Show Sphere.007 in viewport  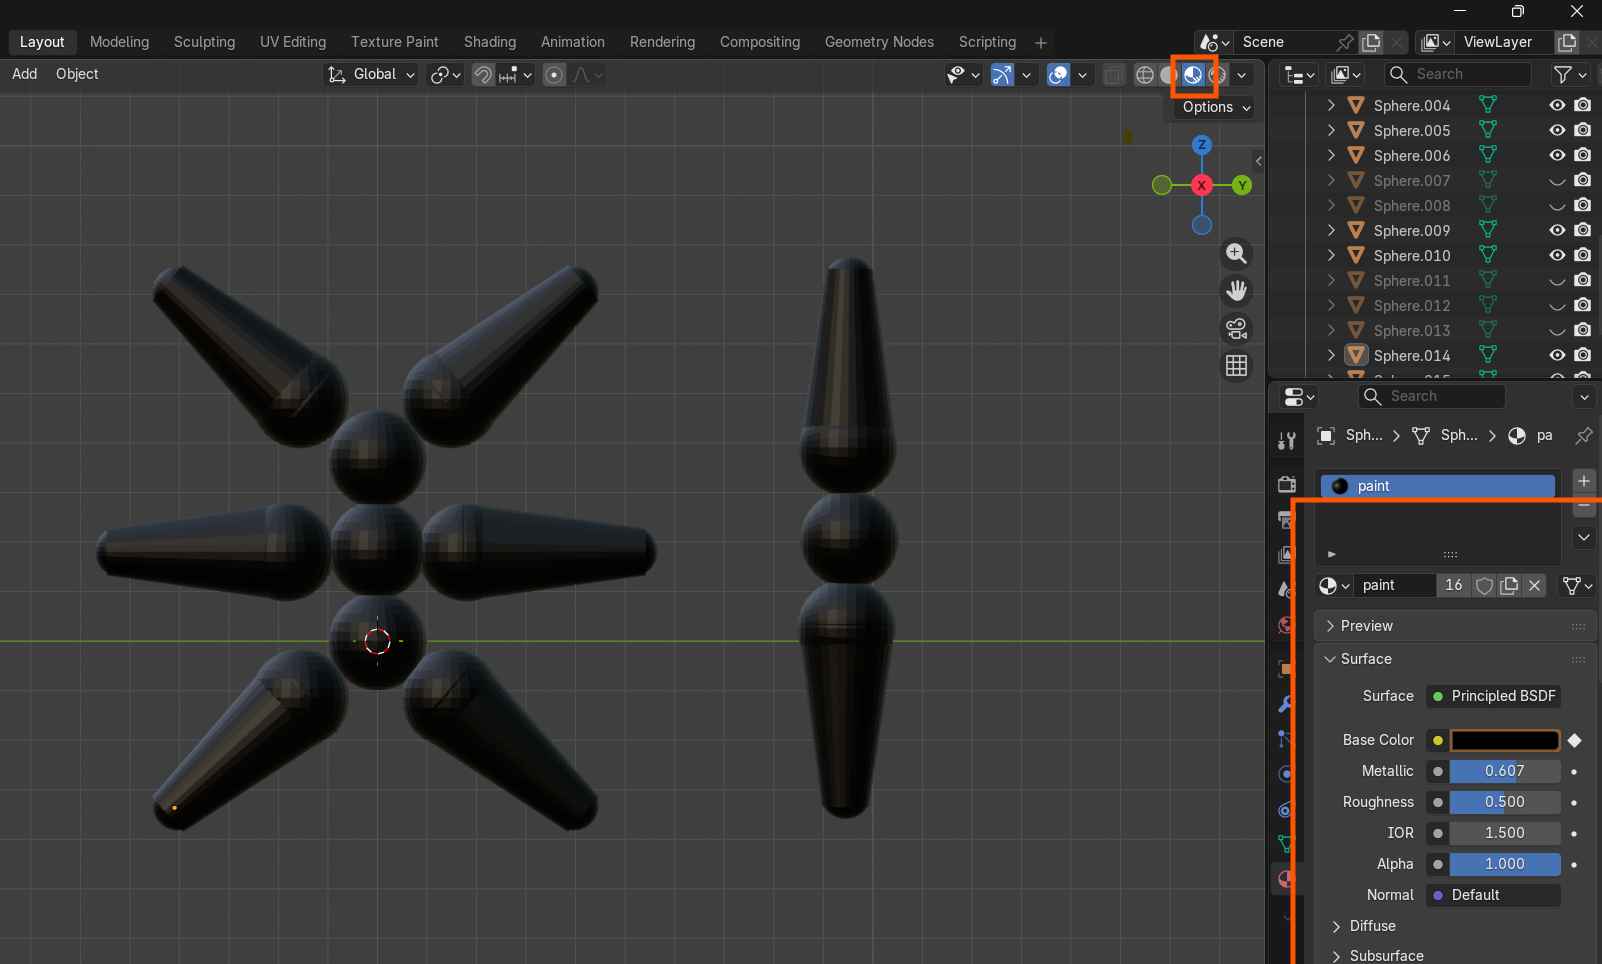(x=1557, y=181)
